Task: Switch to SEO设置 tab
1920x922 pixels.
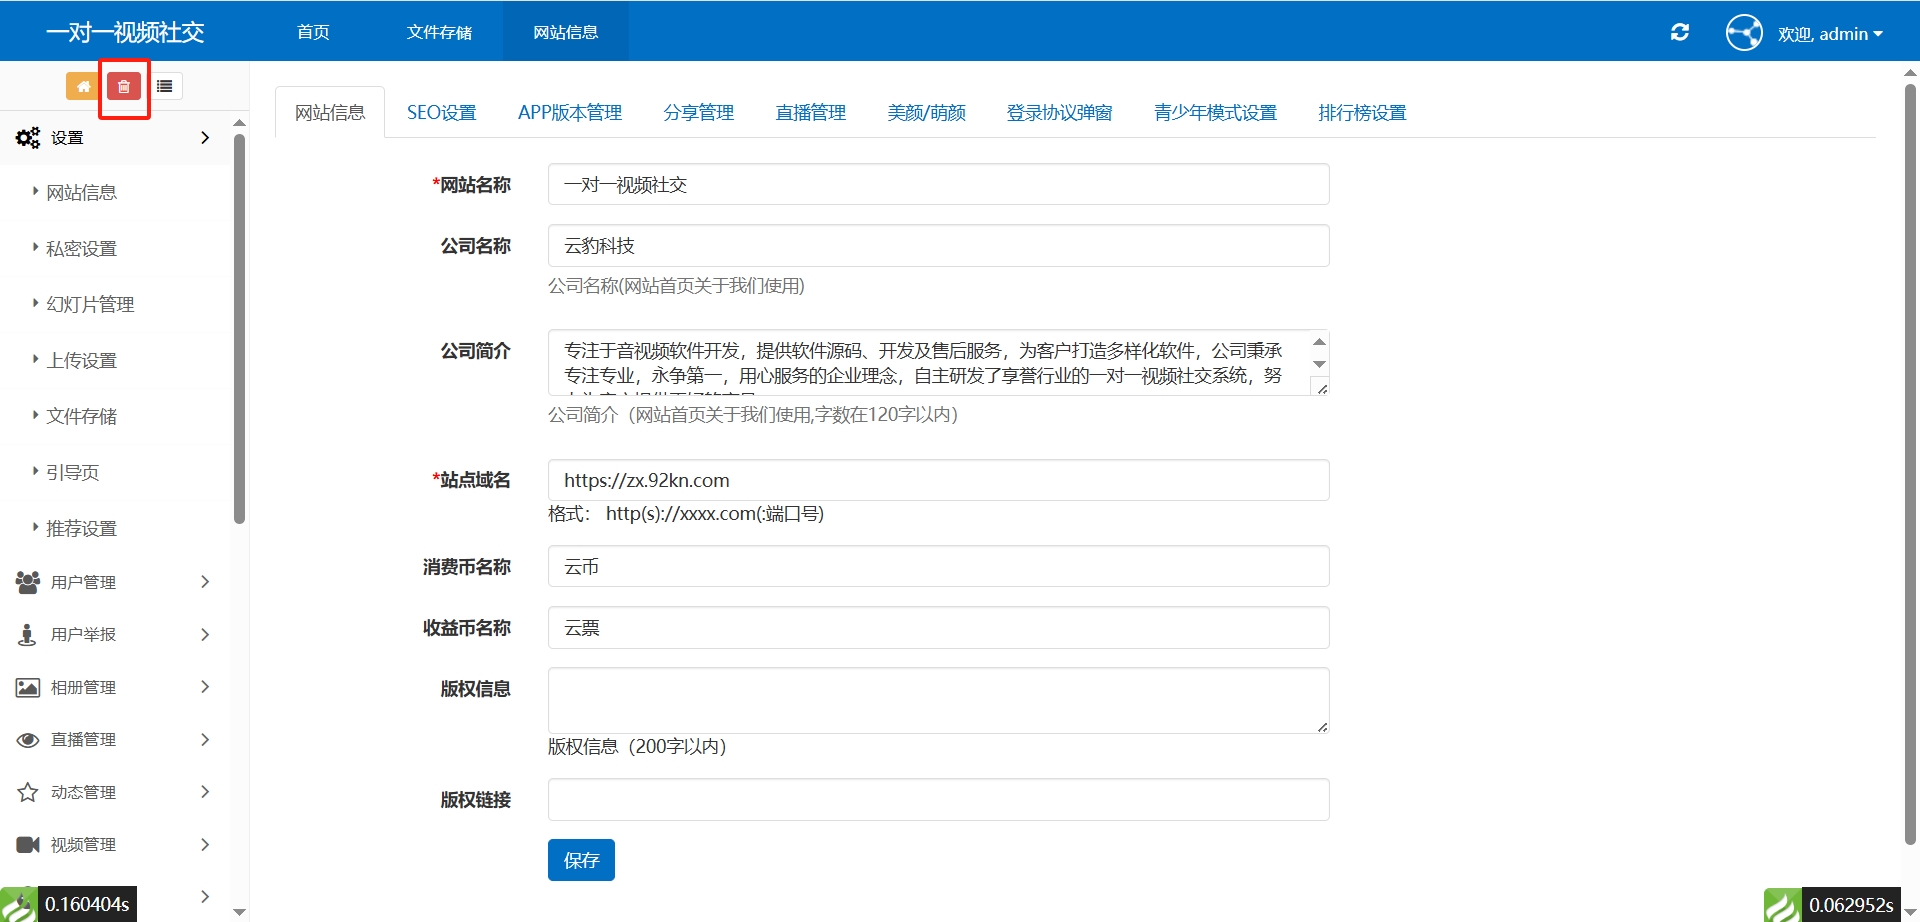Action: click(442, 113)
